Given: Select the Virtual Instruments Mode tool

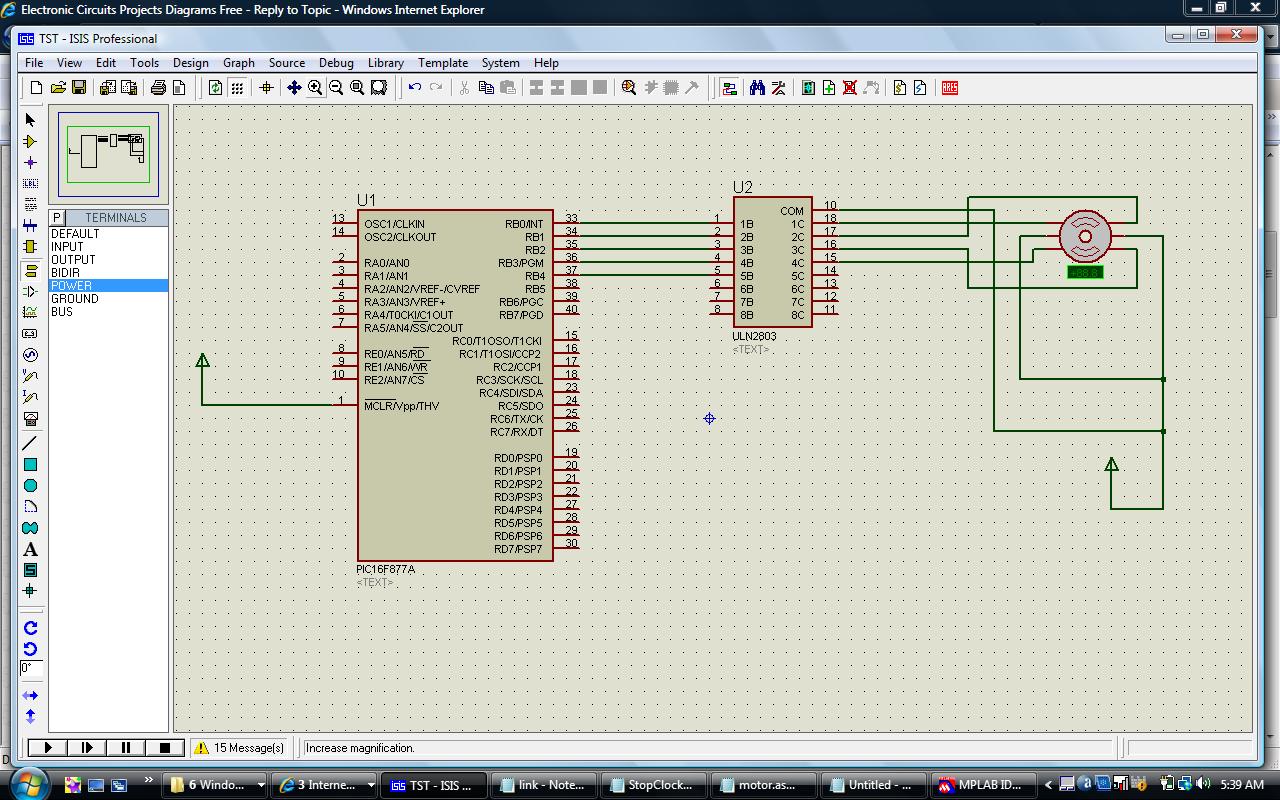Looking at the screenshot, I should click(30, 418).
